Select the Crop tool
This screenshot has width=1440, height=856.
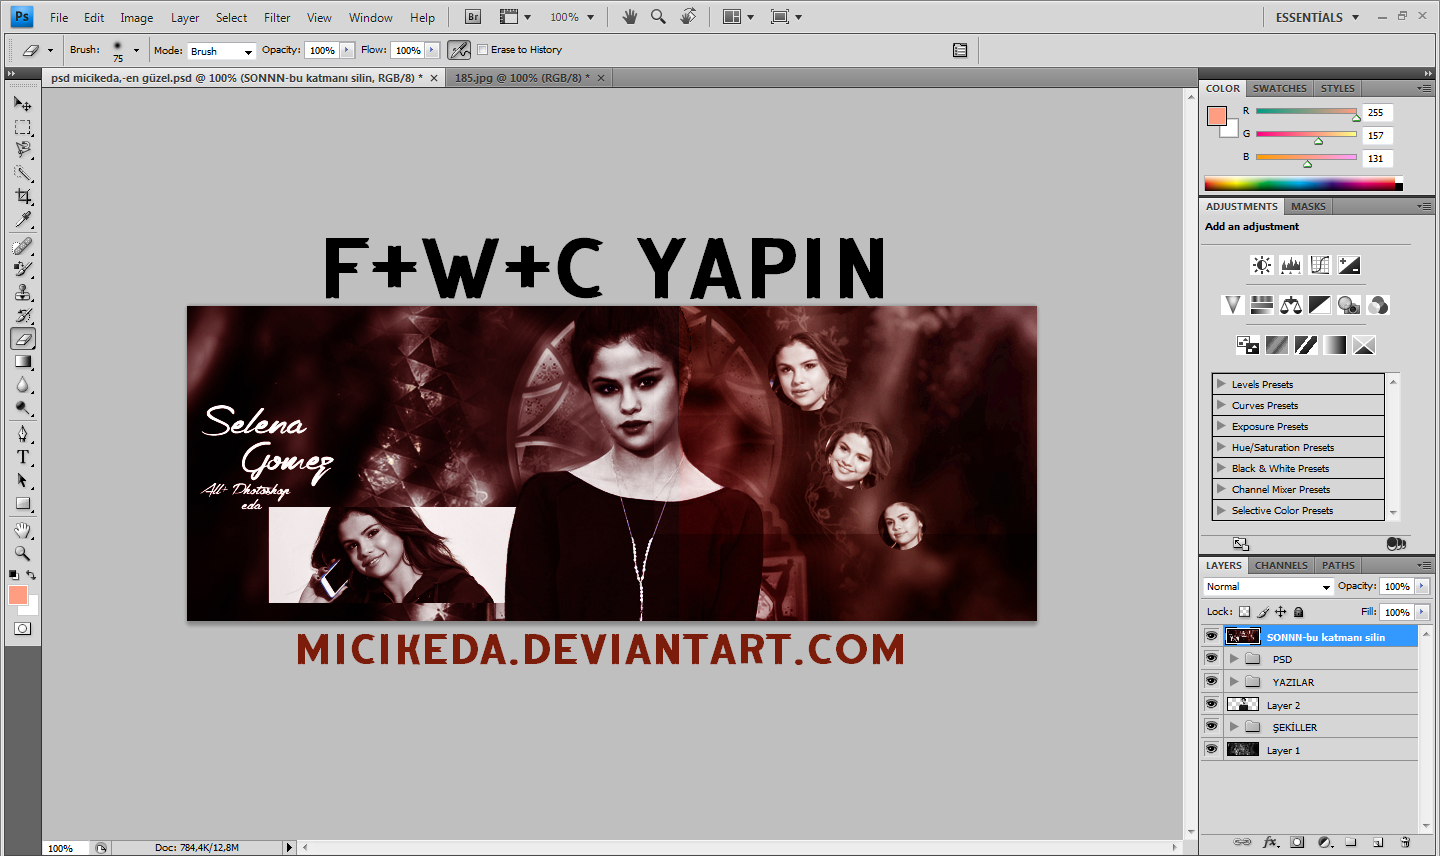tap(23, 196)
